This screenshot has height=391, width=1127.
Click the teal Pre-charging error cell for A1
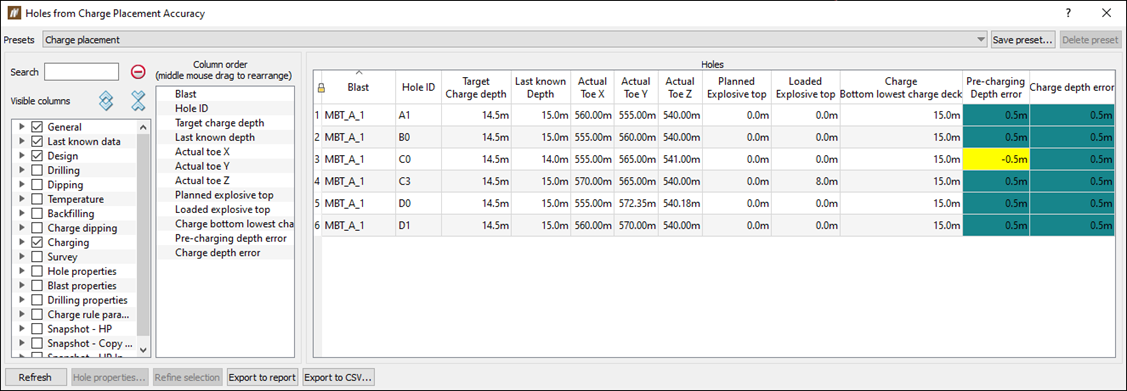(x=995, y=115)
